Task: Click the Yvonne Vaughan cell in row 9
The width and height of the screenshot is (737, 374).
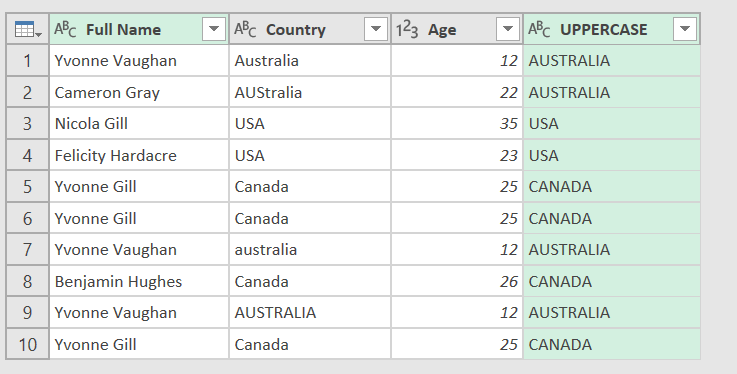Action: pos(139,312)
